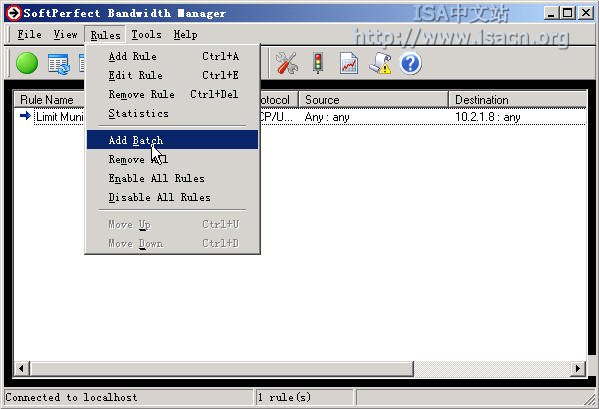Click 'Connected to localhost' status text
Screen dimensions: 599x409
pyautogui.click(x=71, y=398)
